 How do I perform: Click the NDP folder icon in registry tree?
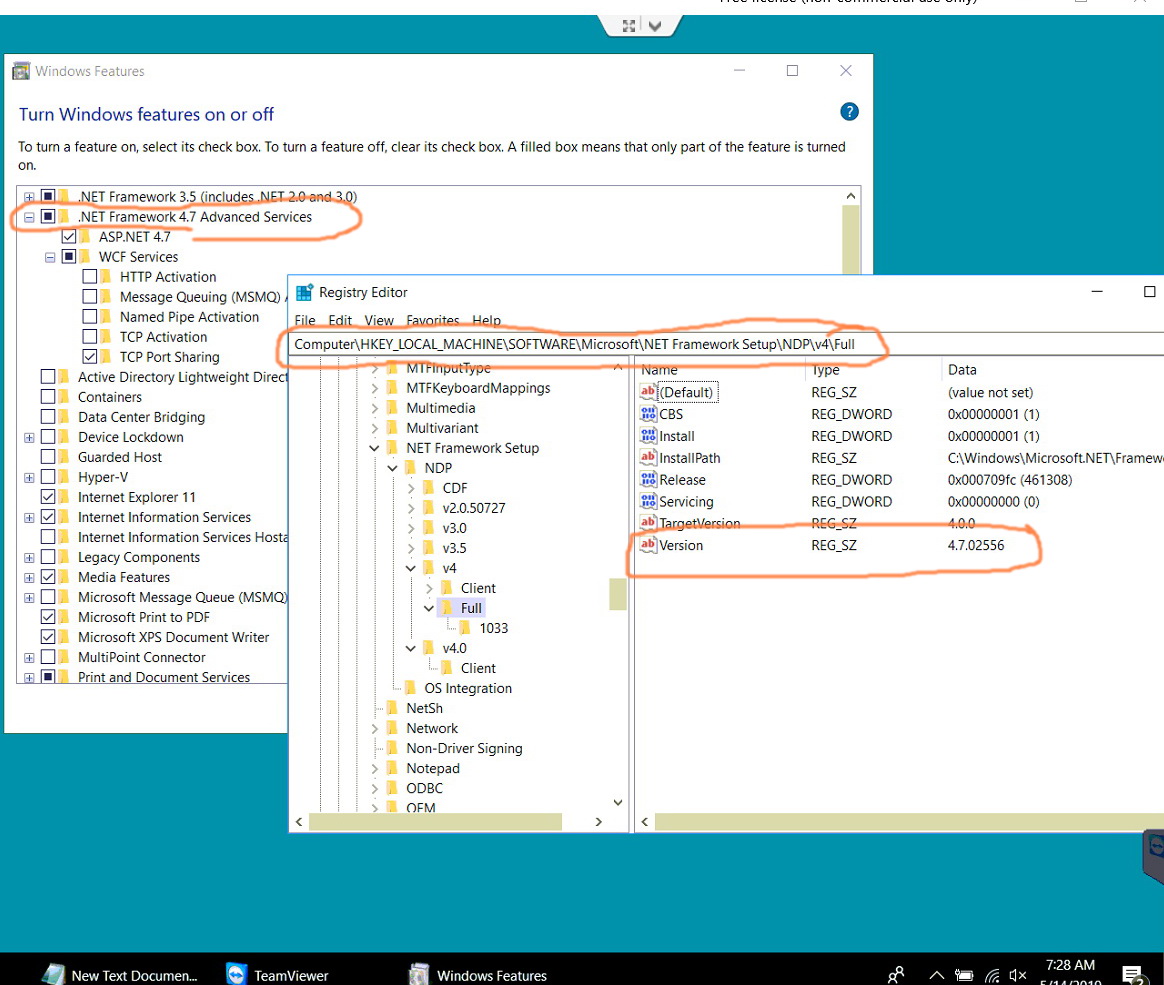411,468
